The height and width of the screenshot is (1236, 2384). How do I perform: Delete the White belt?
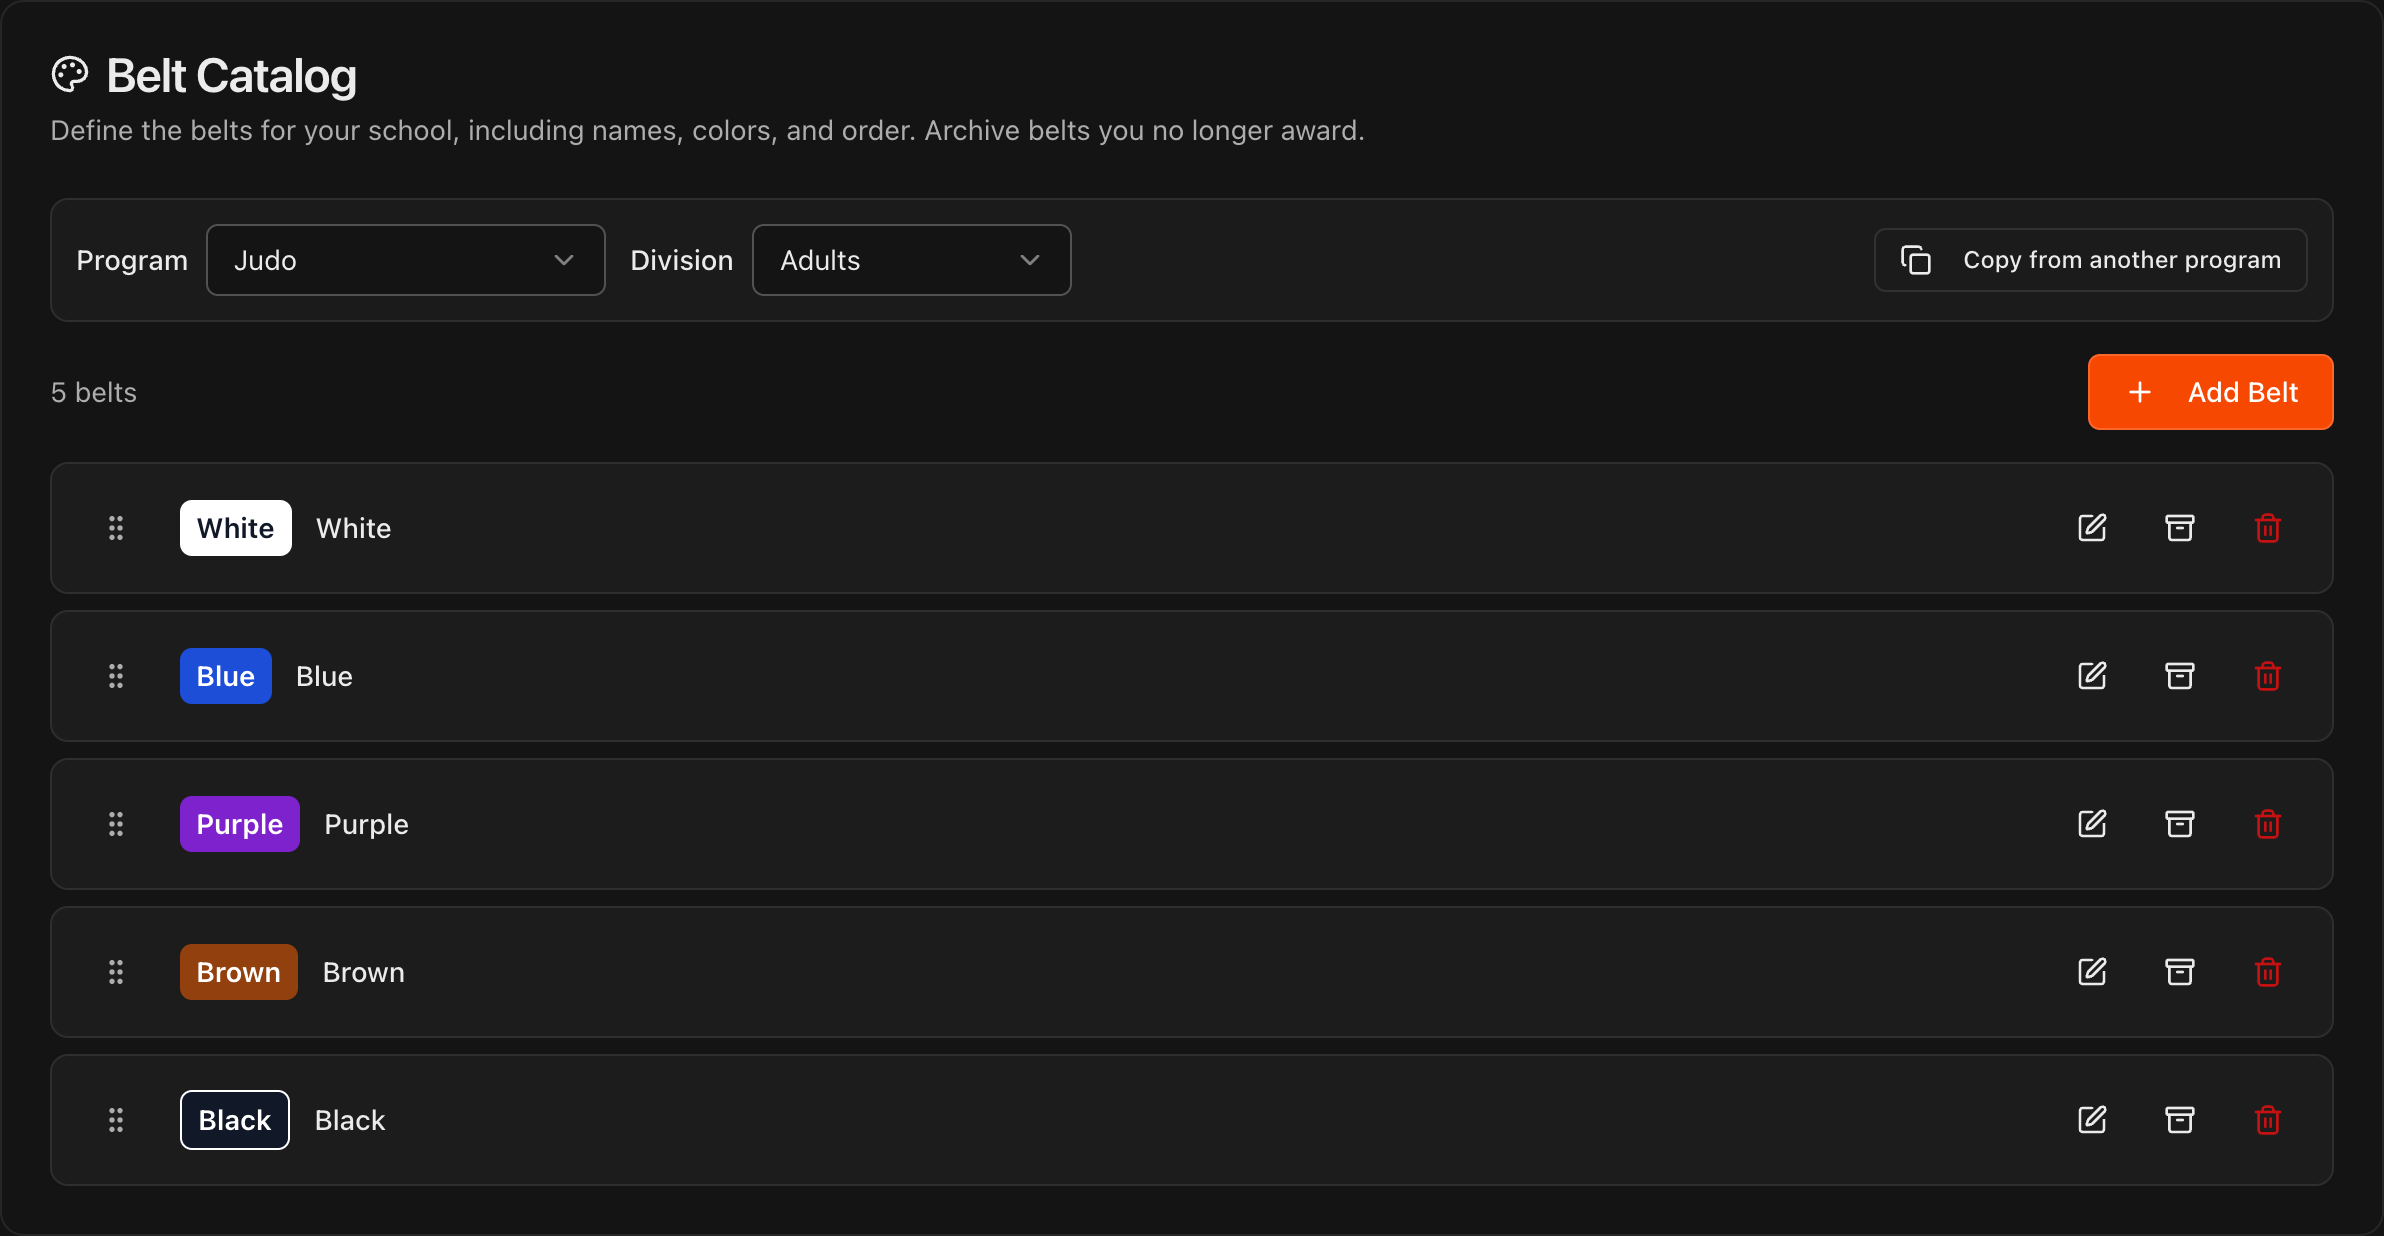[2268, 528]
